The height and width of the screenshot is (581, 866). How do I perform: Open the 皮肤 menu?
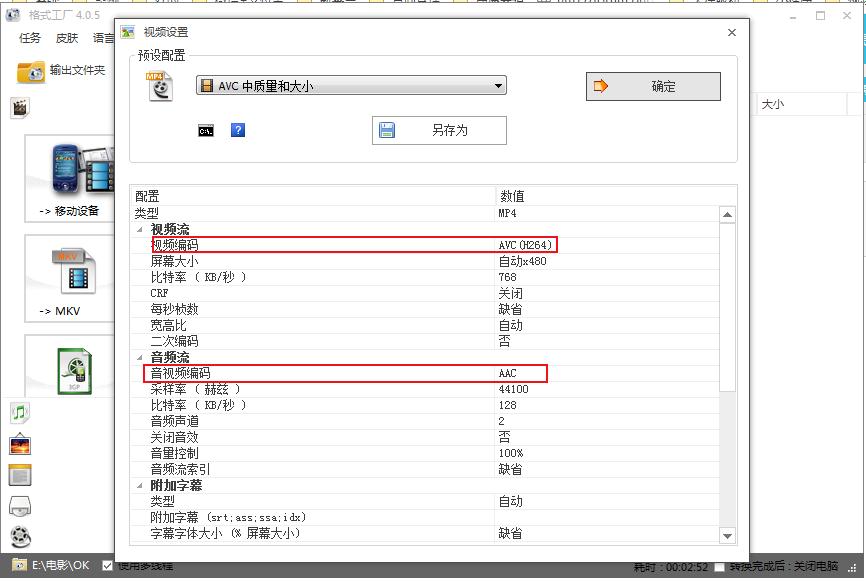[67, 38]
